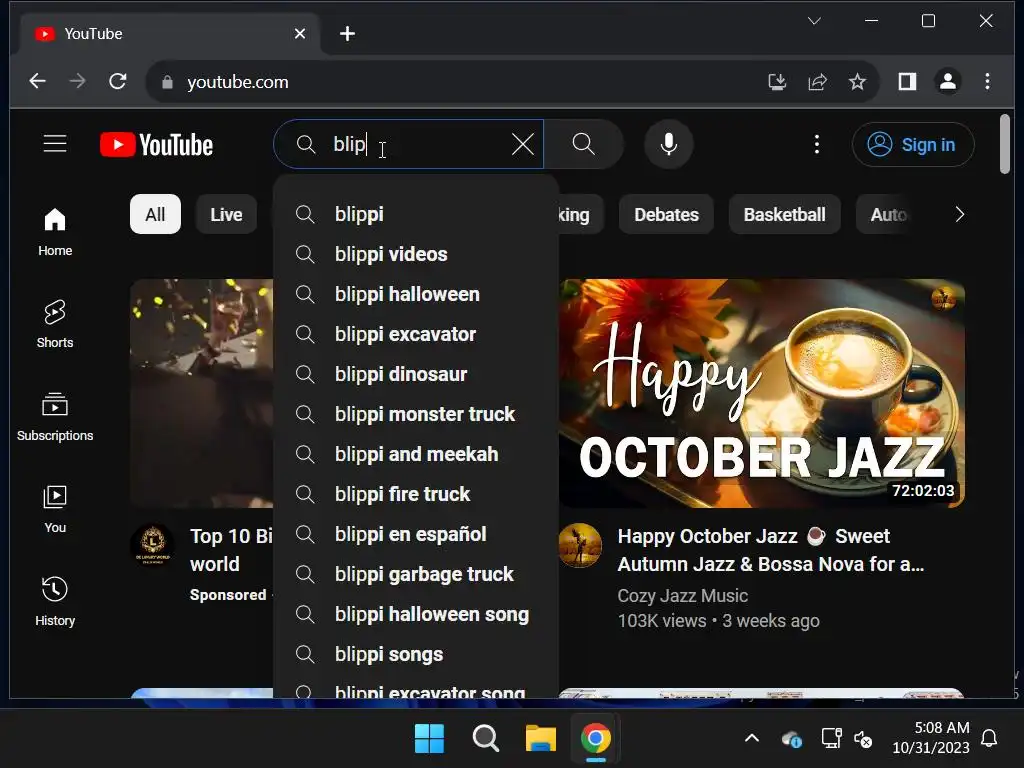The height and width of the screenshot is (768, 1024).
Task: Click the magnifier search submit button
Action: pos(583,144)
